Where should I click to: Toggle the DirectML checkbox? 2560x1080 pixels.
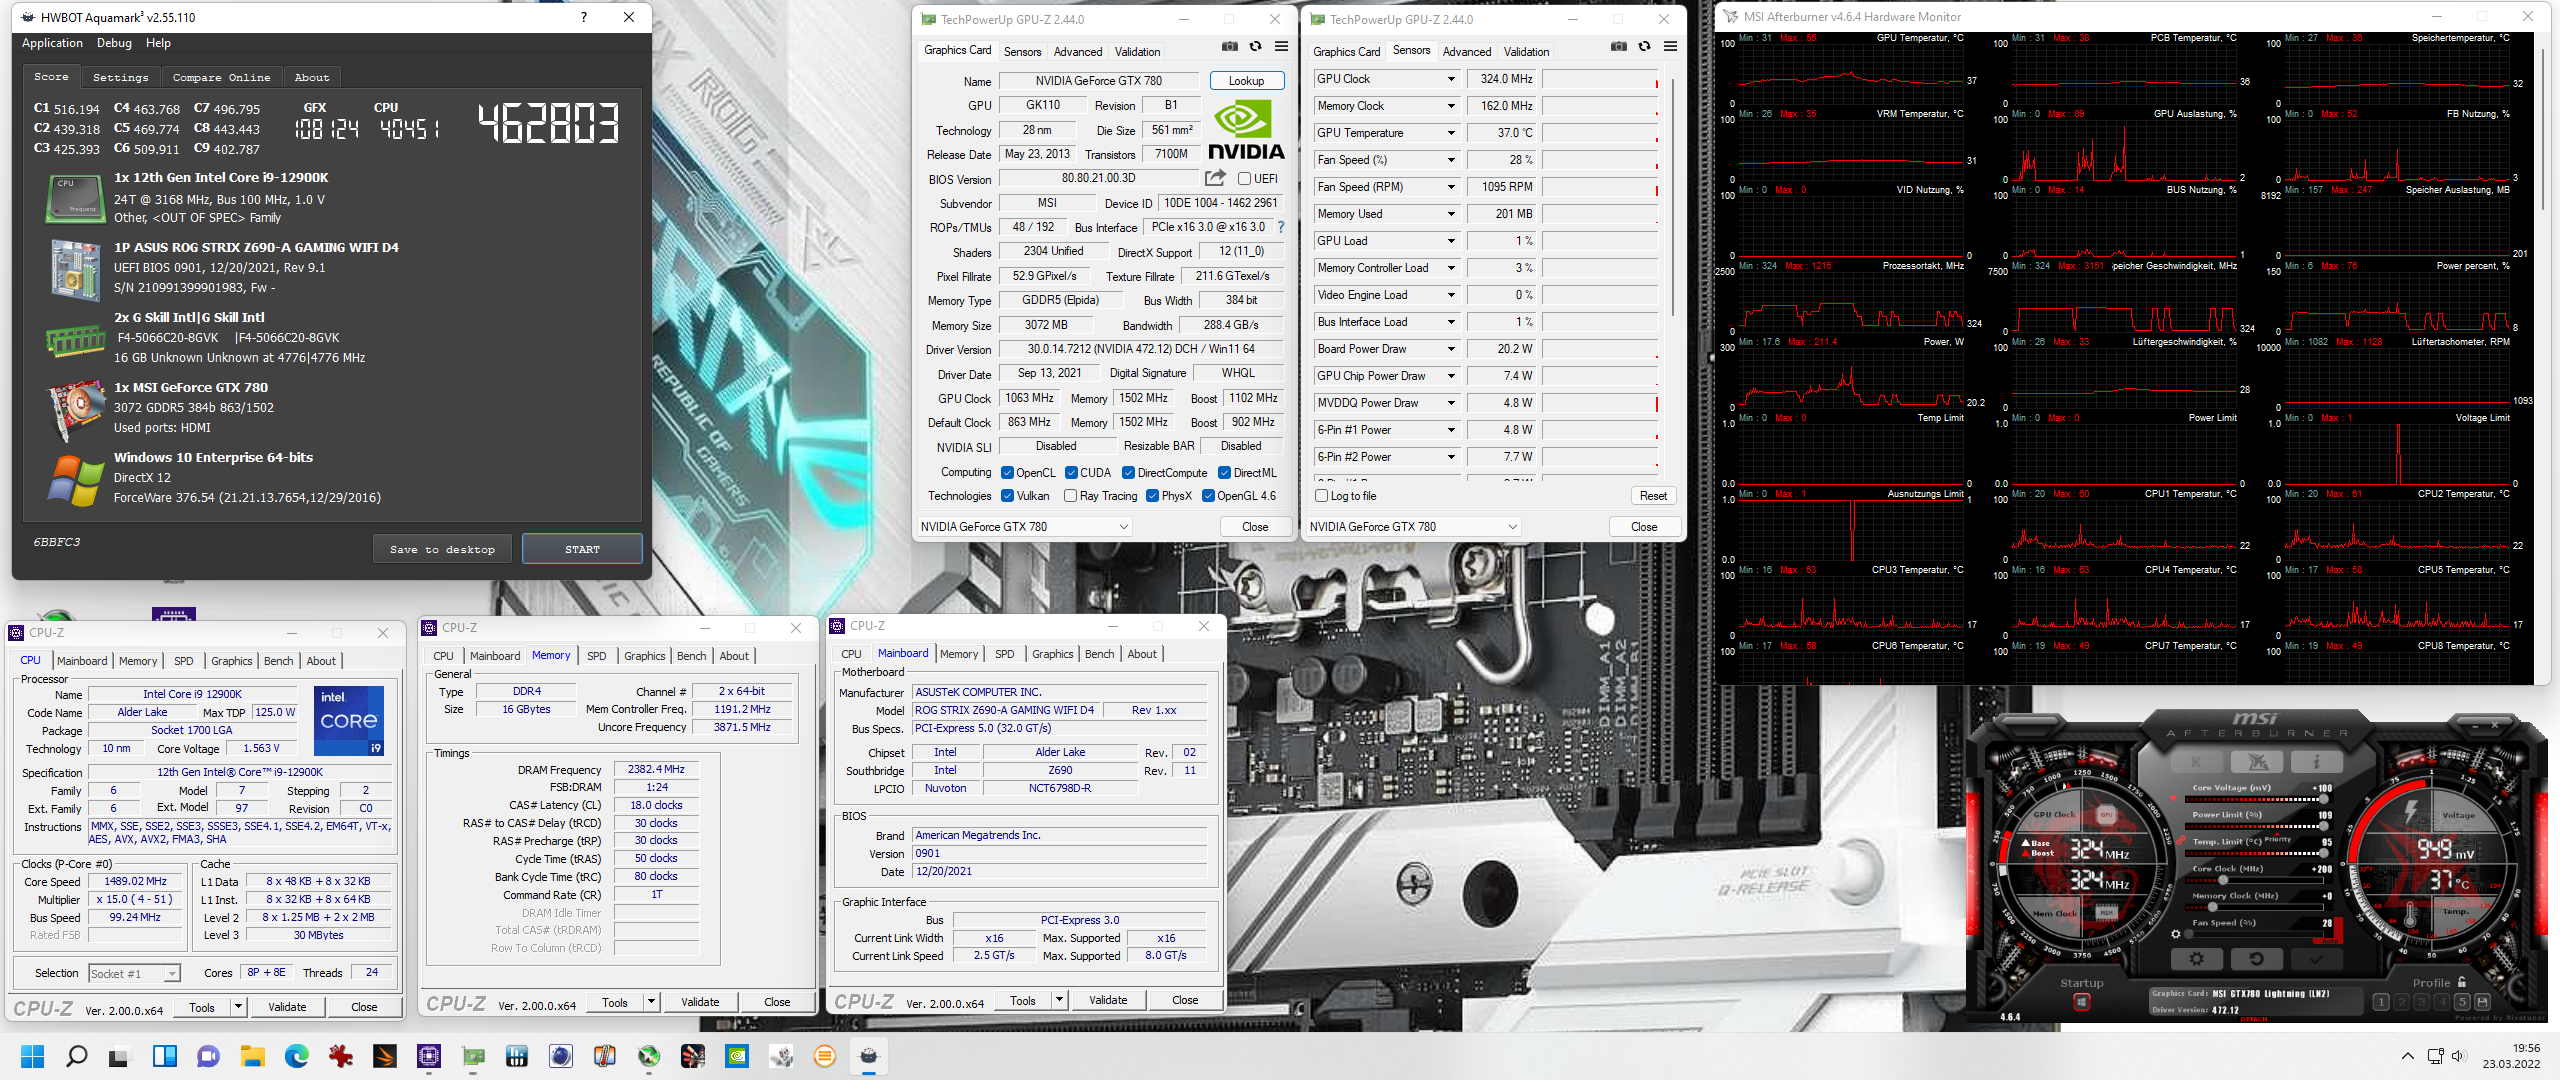click(1224, 473)
